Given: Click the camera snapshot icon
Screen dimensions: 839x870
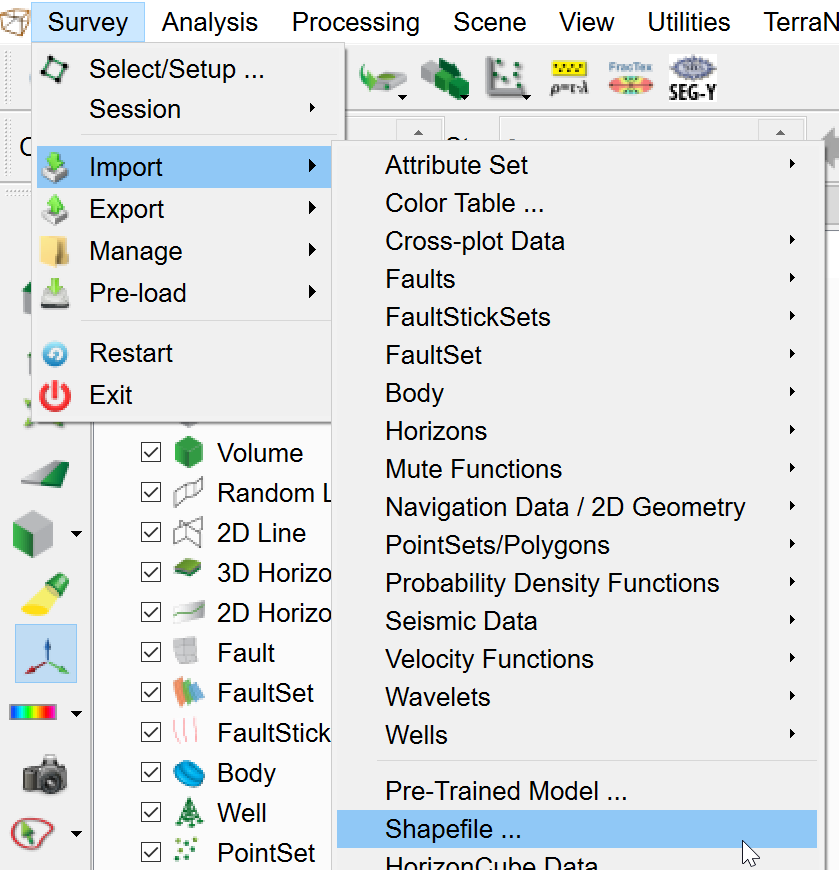Looking at the screenshot, I should [x=45, y=774].
